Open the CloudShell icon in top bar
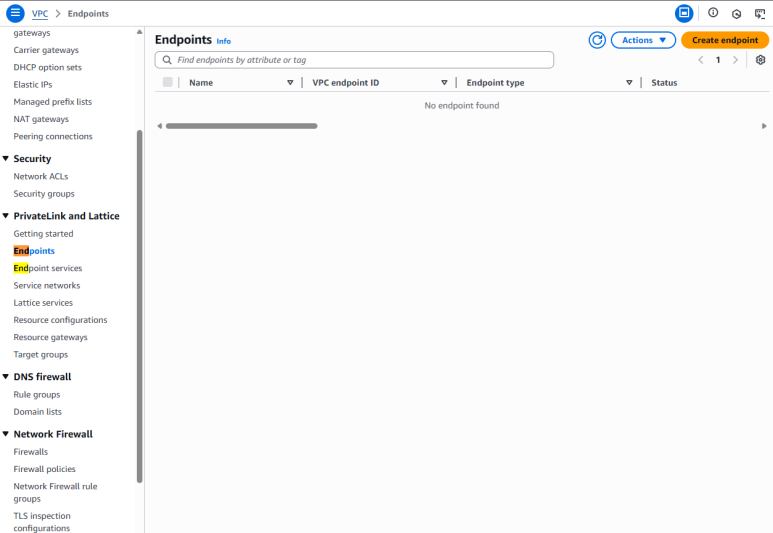The width and height of the screenshot is (773, 533). pyautogui.click(x=684, y=13)
